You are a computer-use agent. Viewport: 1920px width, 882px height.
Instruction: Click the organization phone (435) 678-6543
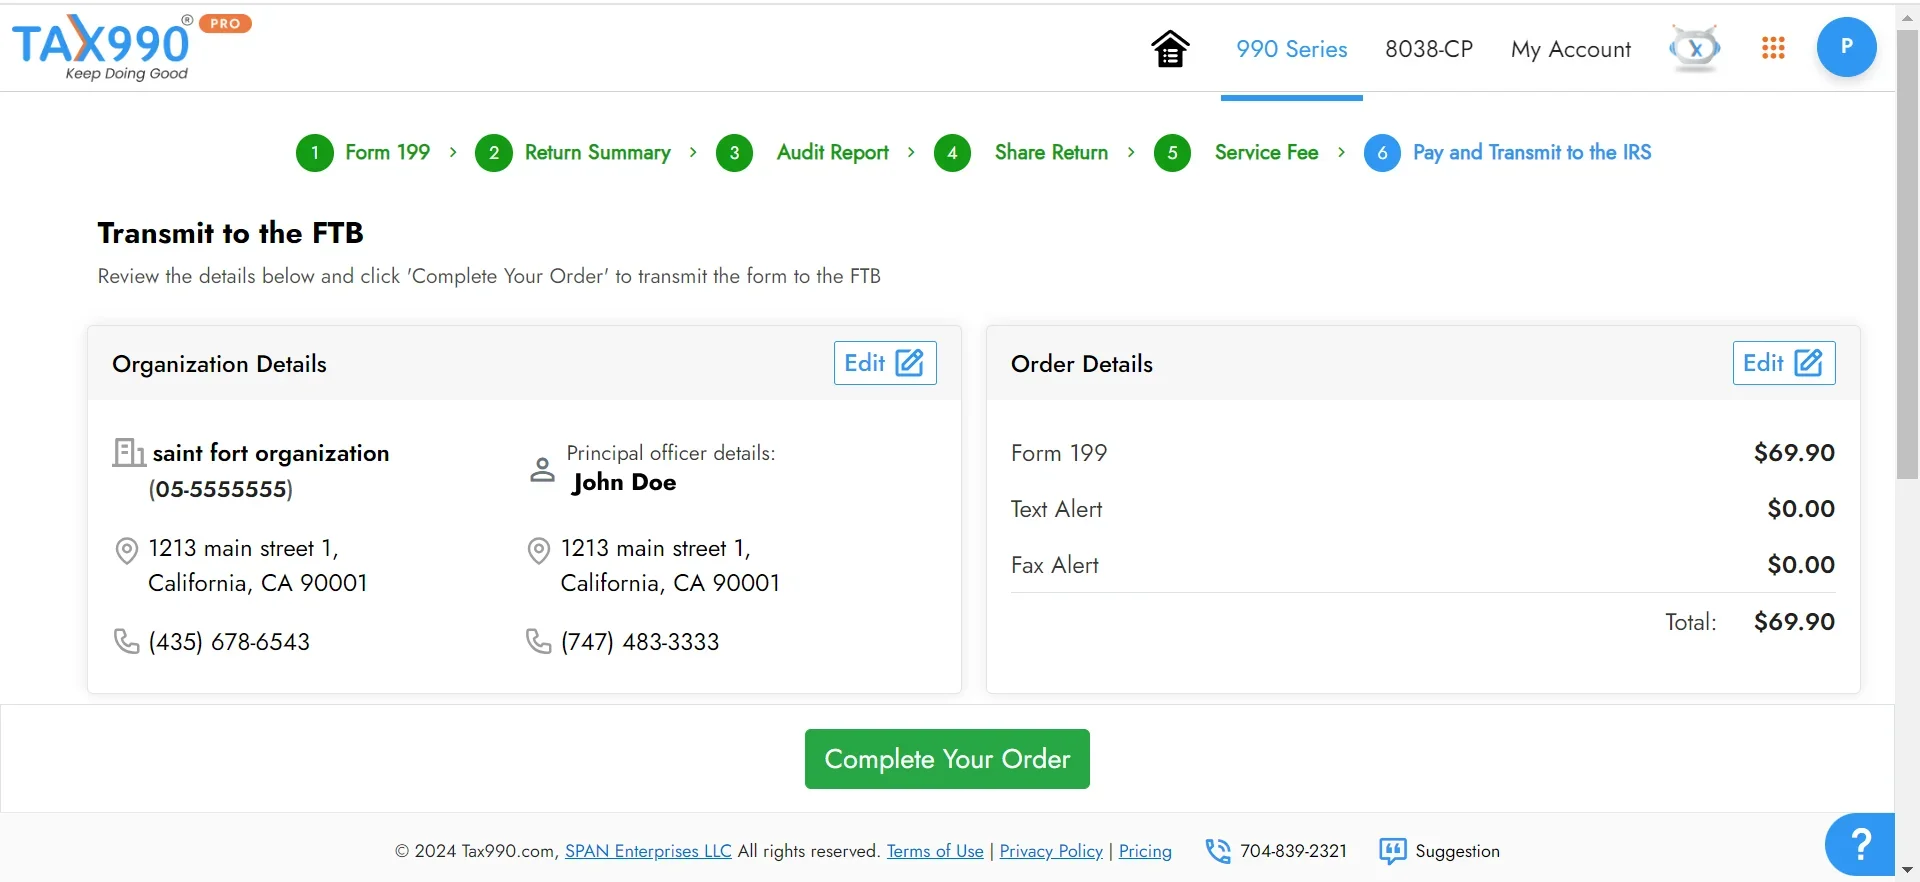point(229,642)
